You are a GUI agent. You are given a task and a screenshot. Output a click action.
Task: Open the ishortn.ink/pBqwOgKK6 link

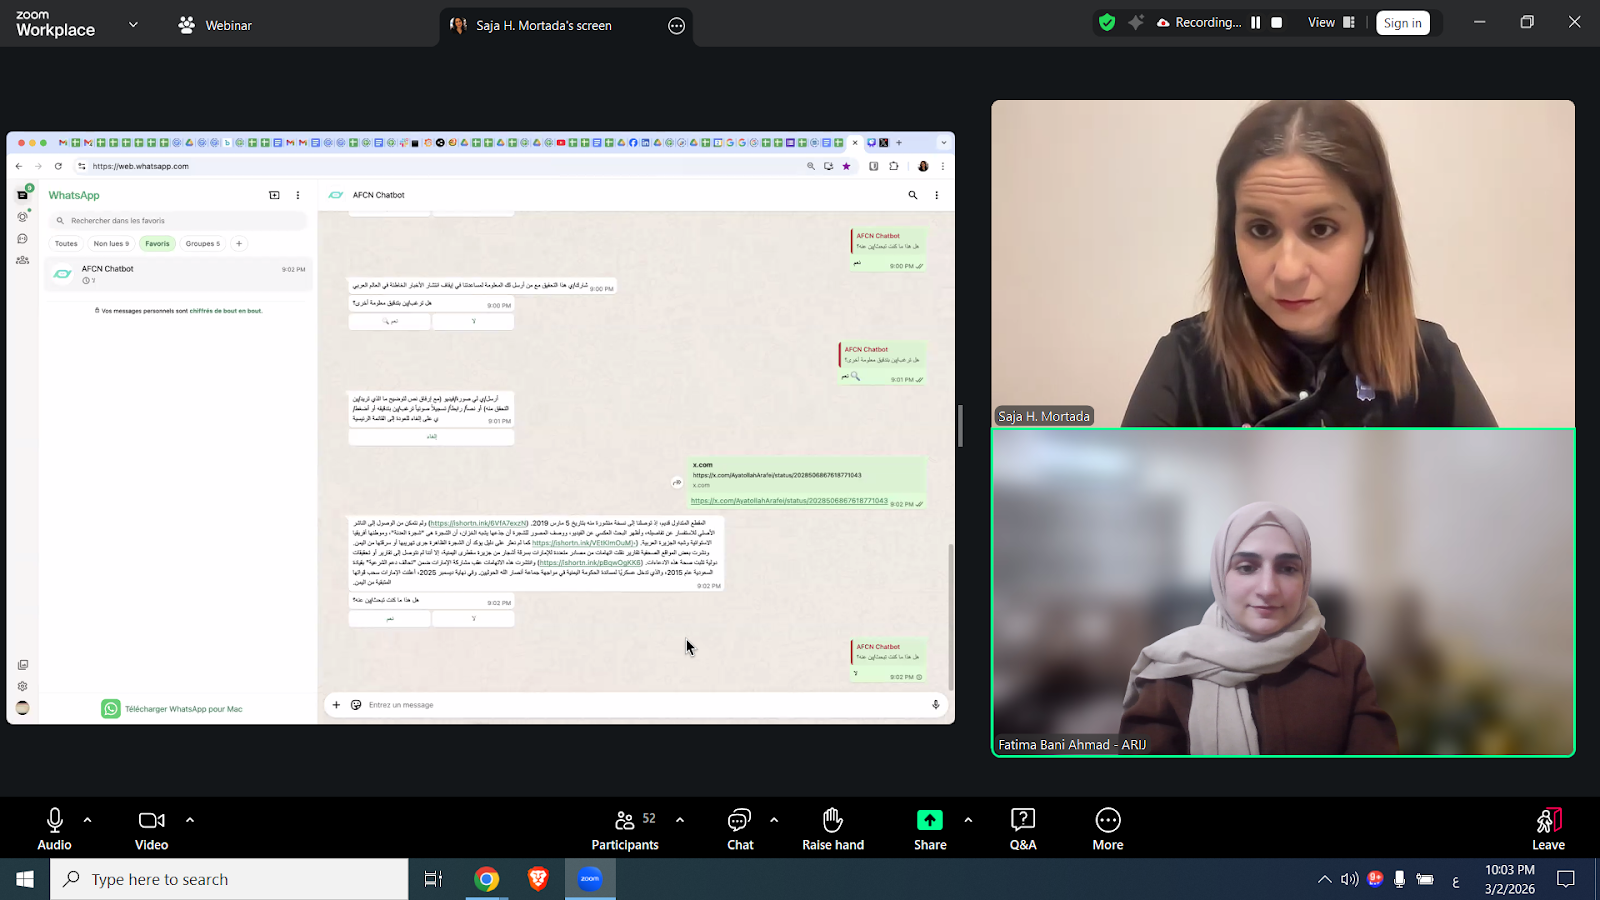[590, 563]
